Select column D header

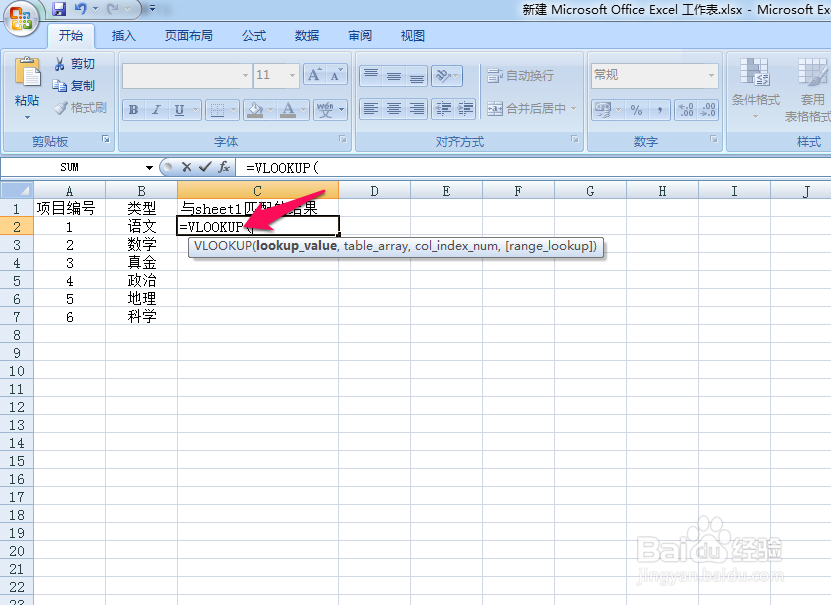(374, 191)
